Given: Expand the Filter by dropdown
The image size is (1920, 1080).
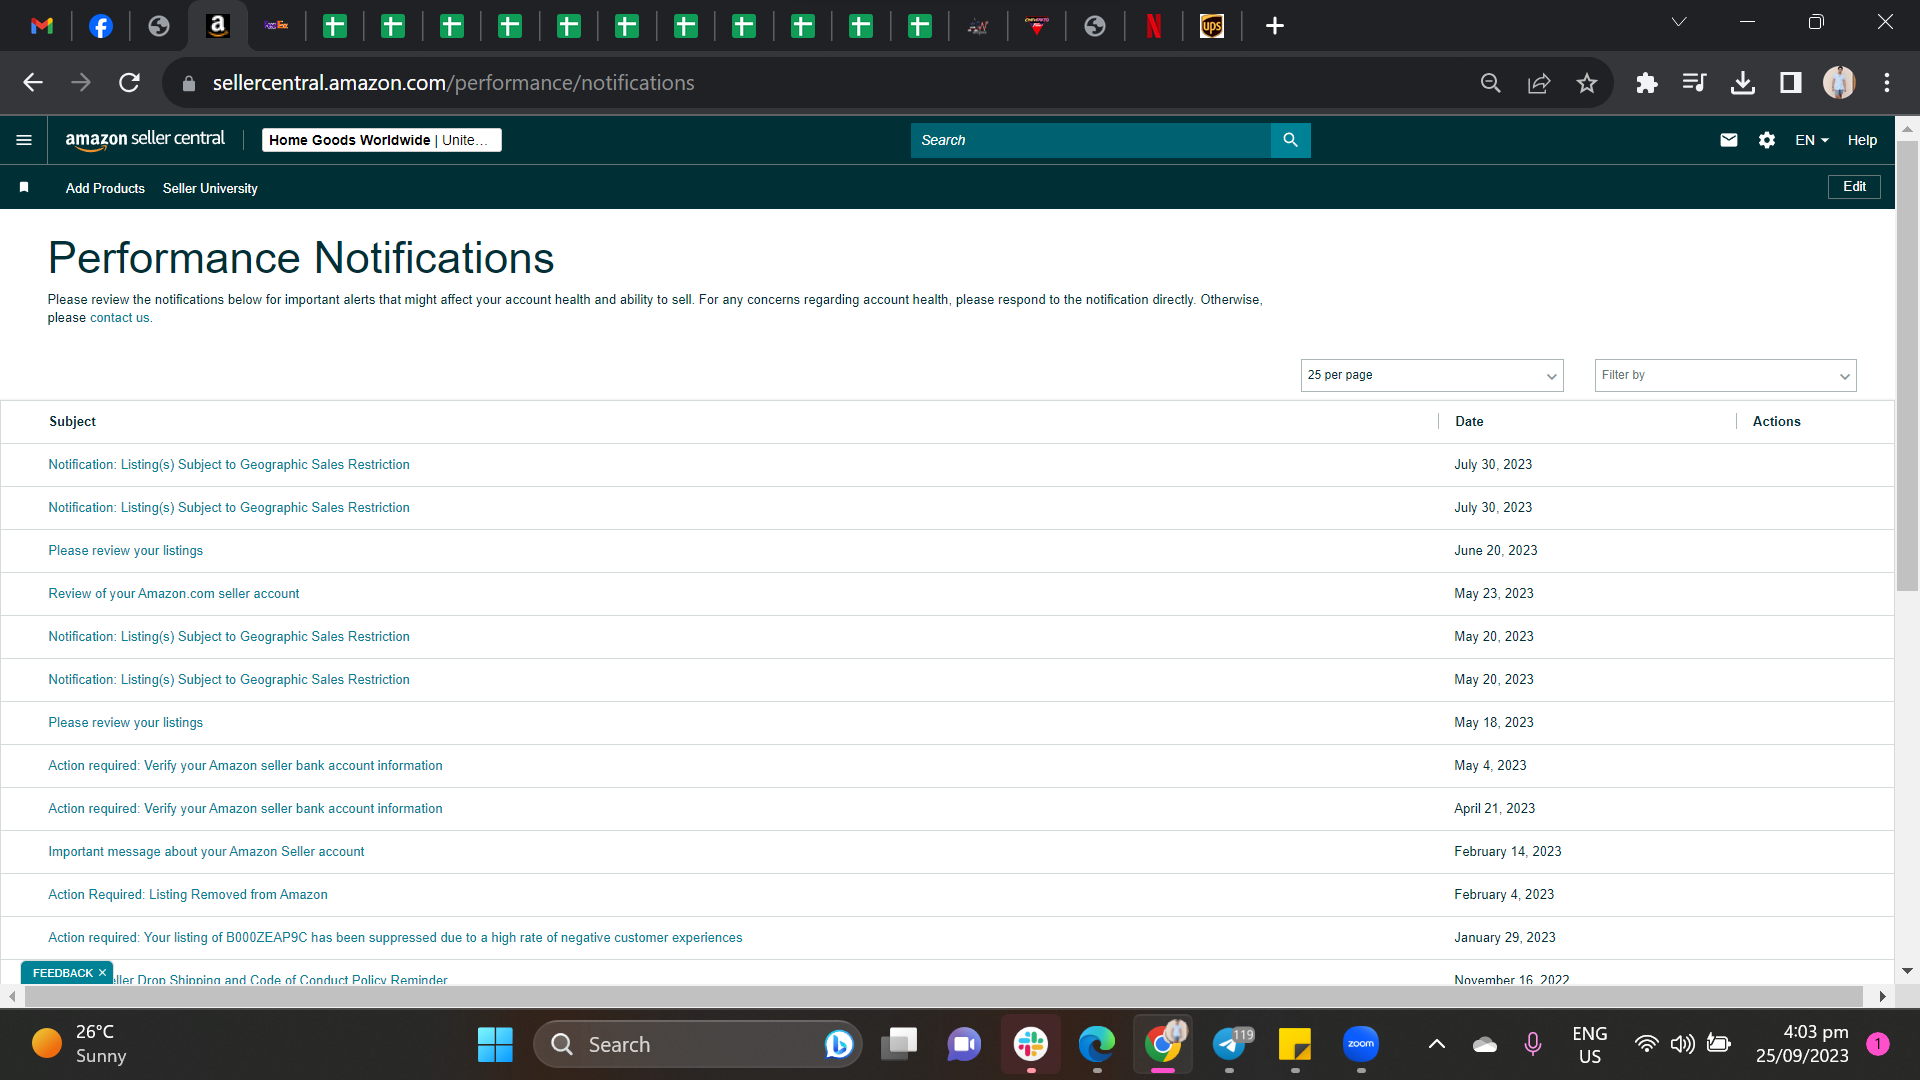Looking at the screenshot, I should (1725, 375).
